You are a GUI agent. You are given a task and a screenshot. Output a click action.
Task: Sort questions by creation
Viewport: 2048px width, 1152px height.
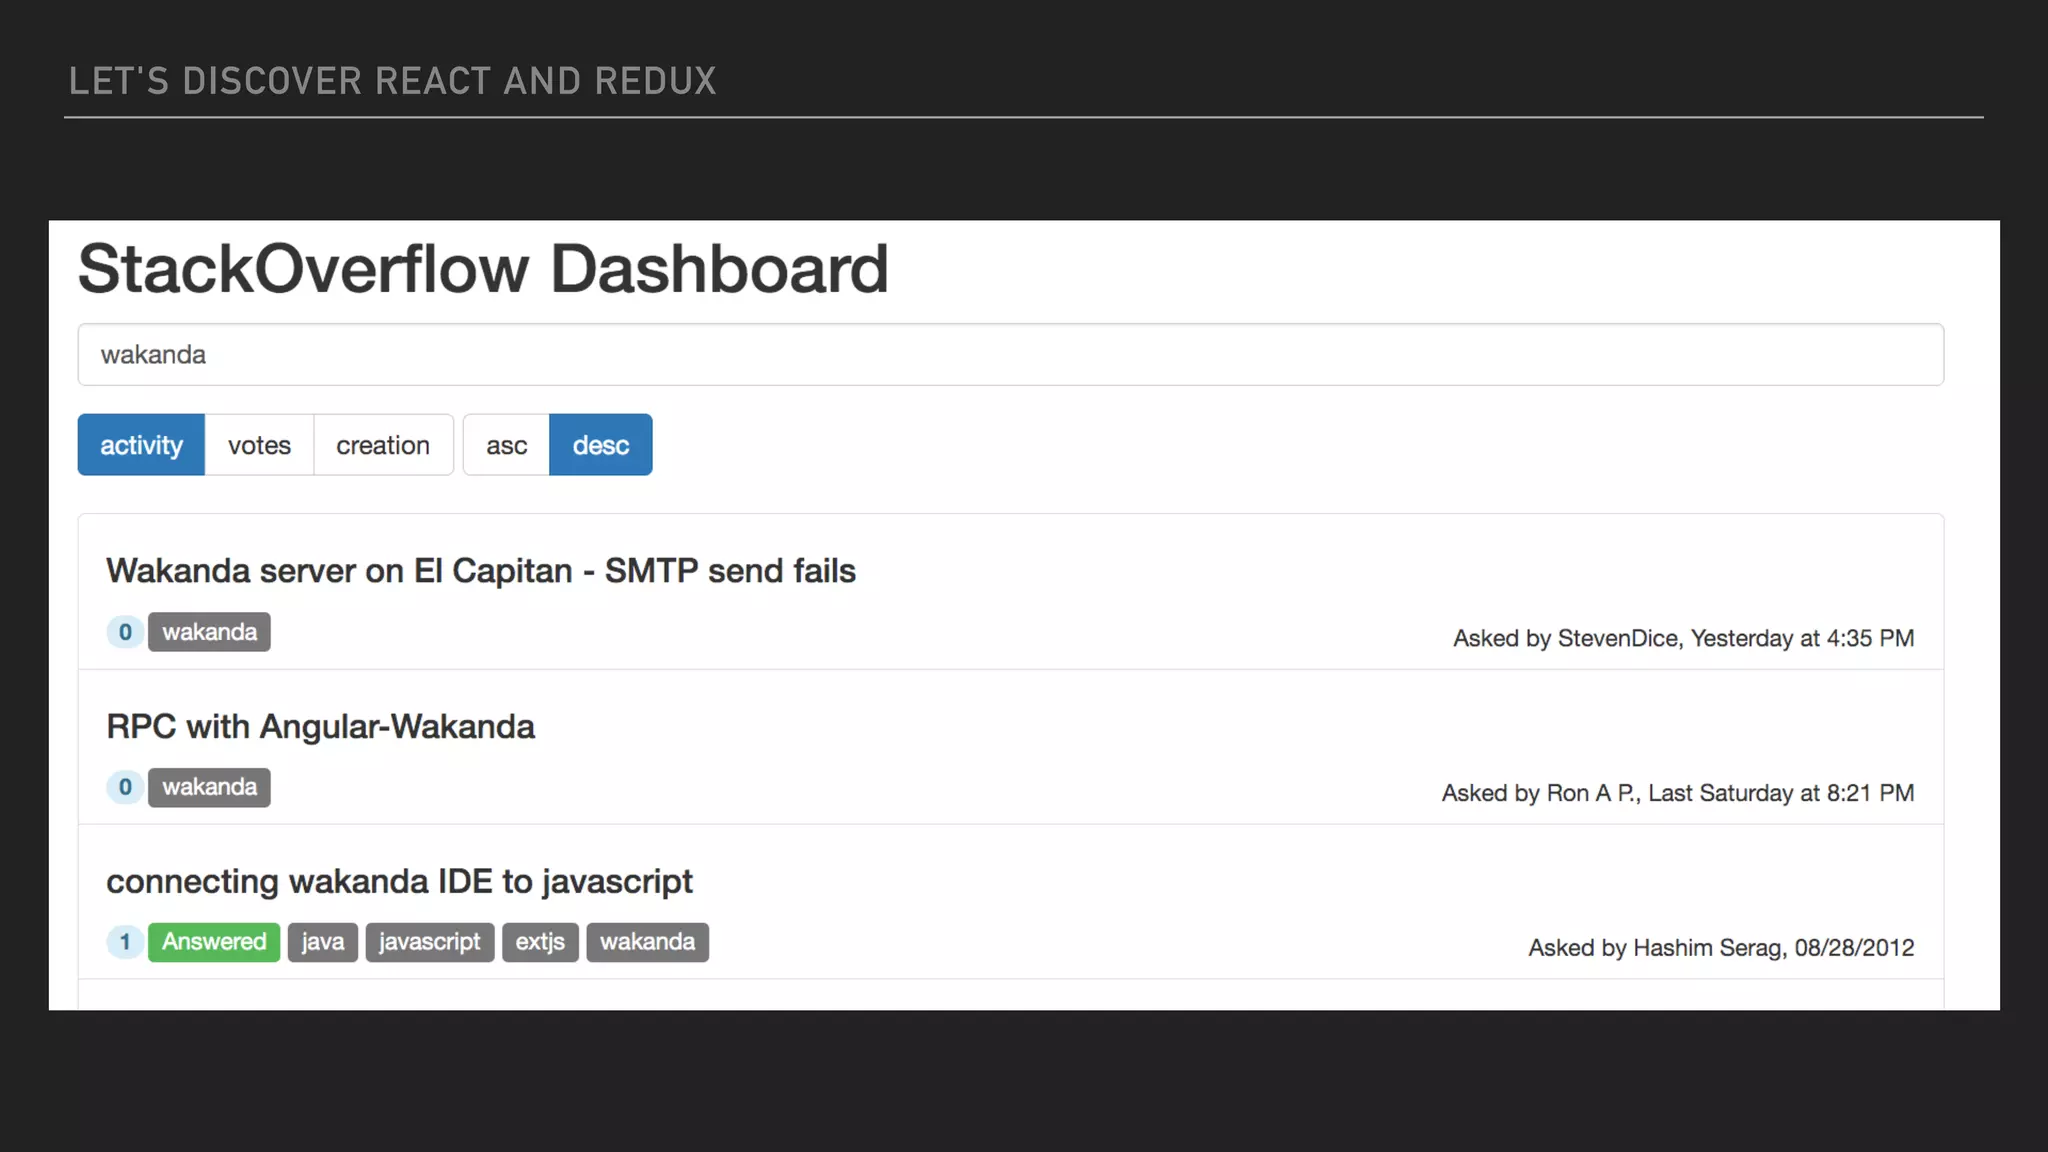383,445
